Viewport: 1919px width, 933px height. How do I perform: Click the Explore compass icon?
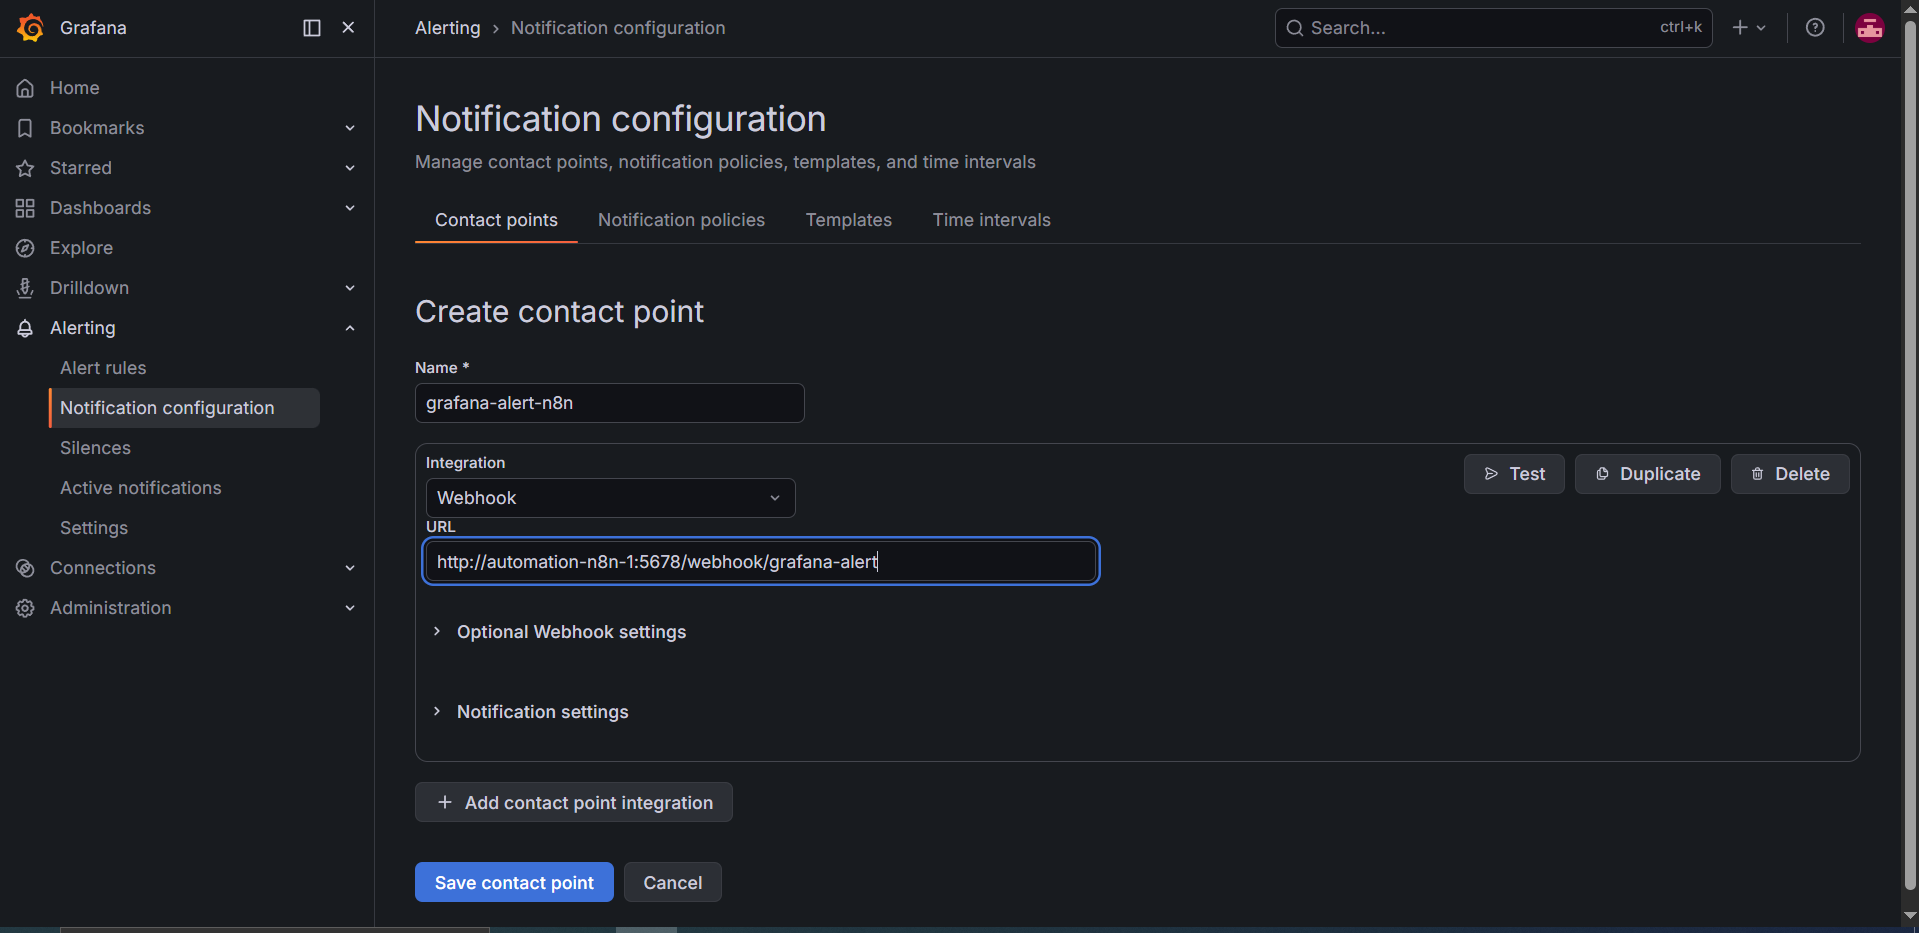(x=25, y=248)
